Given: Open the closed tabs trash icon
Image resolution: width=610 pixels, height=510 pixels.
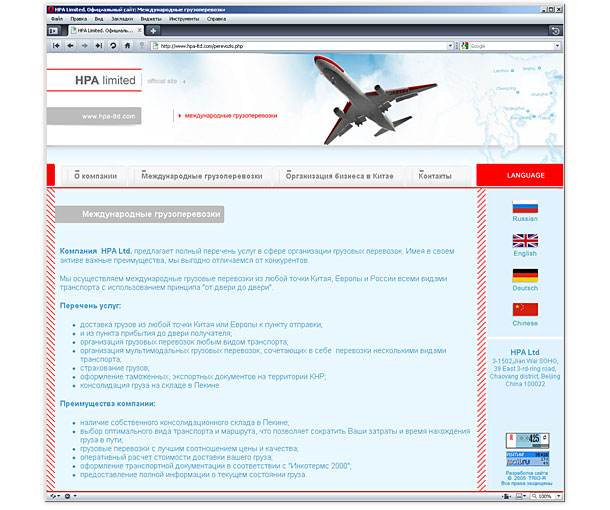Looking at the screenshot, I should [x=556, y=30].
